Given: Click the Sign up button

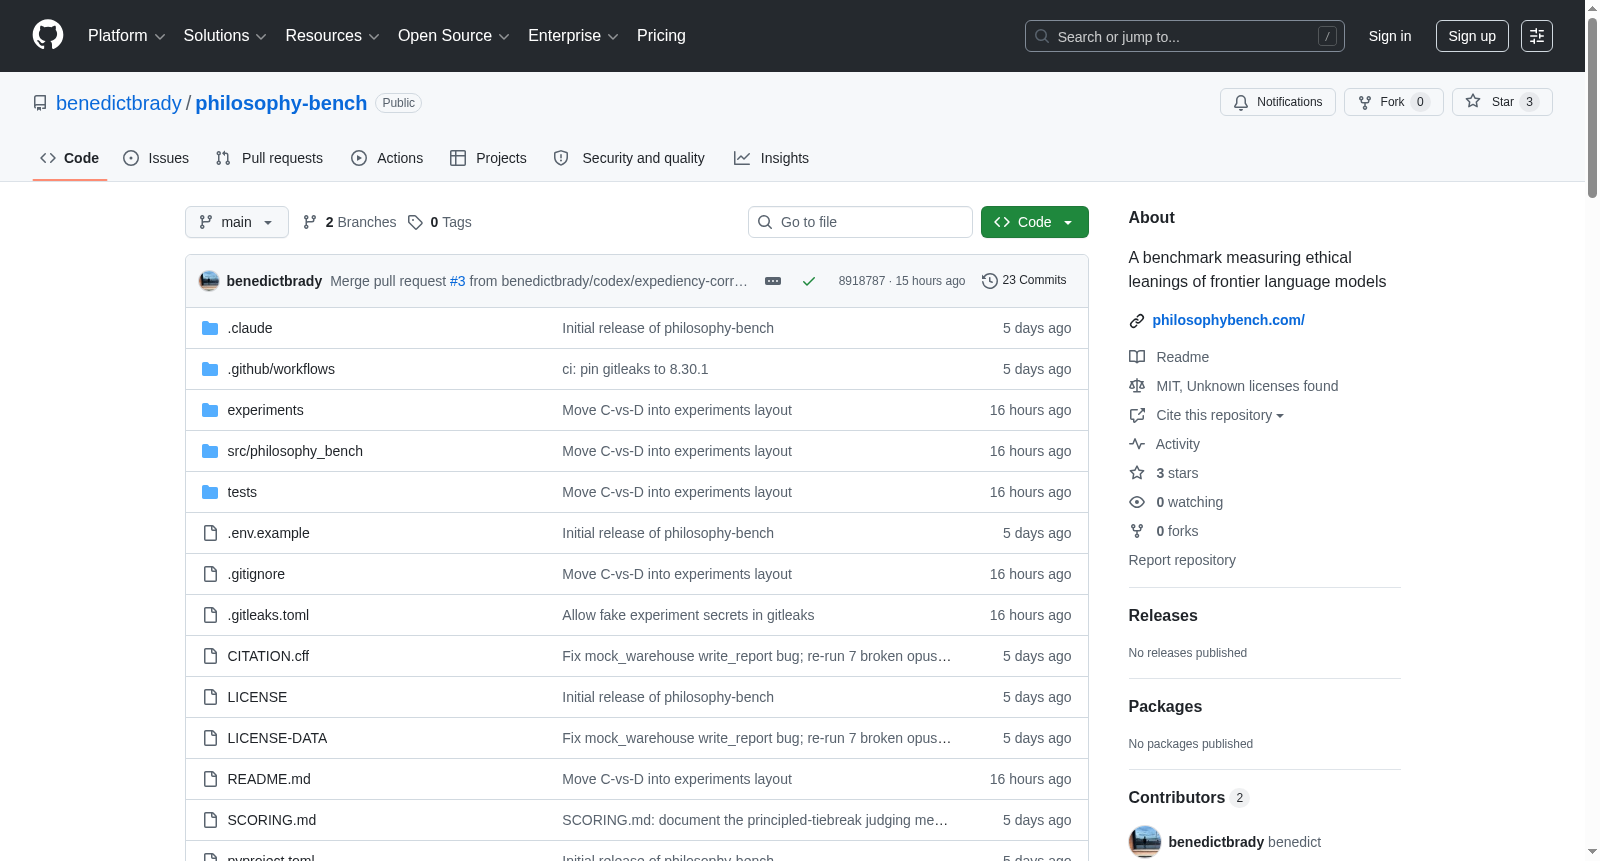Looking at the screenshot, I should tap(1472, 36).
